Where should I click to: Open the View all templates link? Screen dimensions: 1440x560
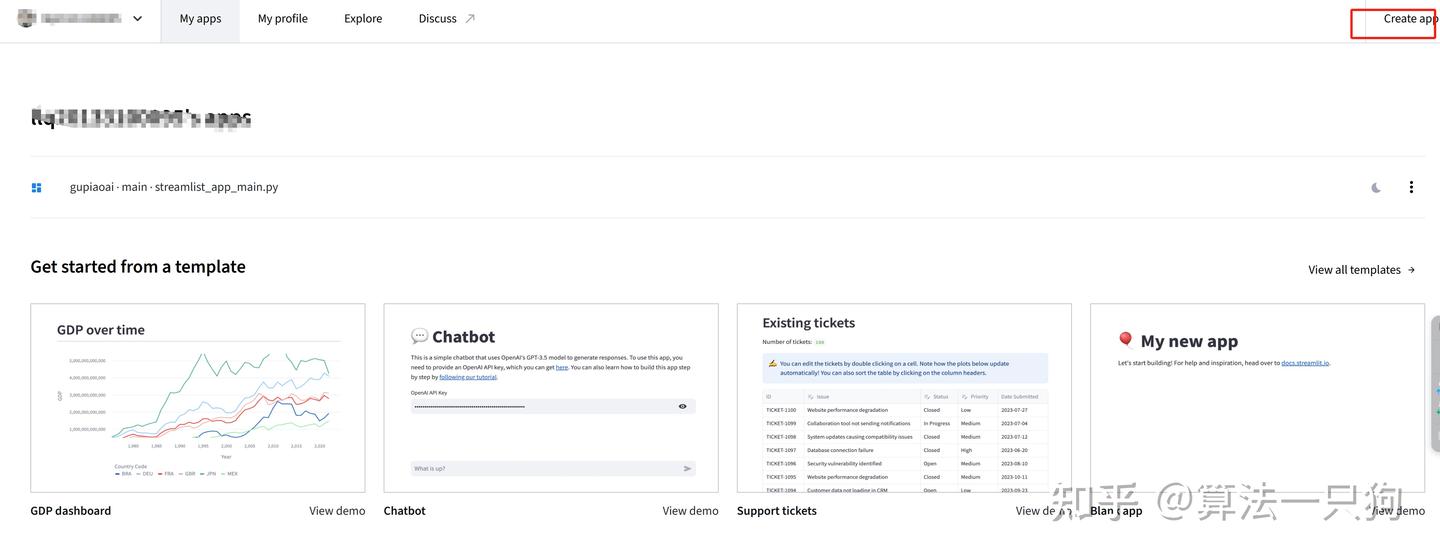point(1354,270)
